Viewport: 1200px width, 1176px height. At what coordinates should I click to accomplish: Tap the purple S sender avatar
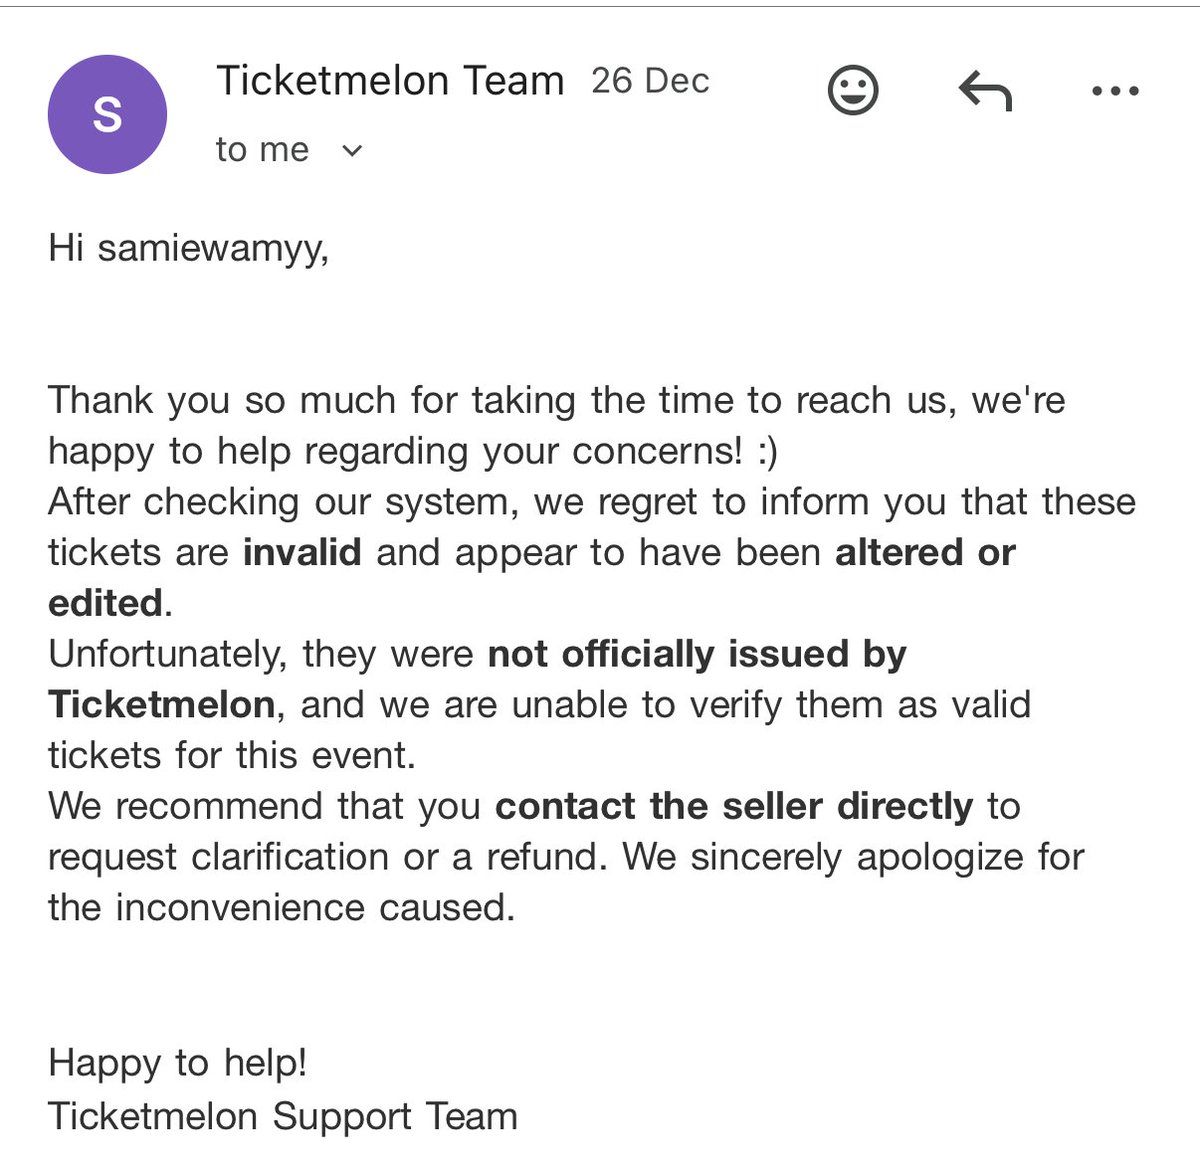click(x=107, y=114)
